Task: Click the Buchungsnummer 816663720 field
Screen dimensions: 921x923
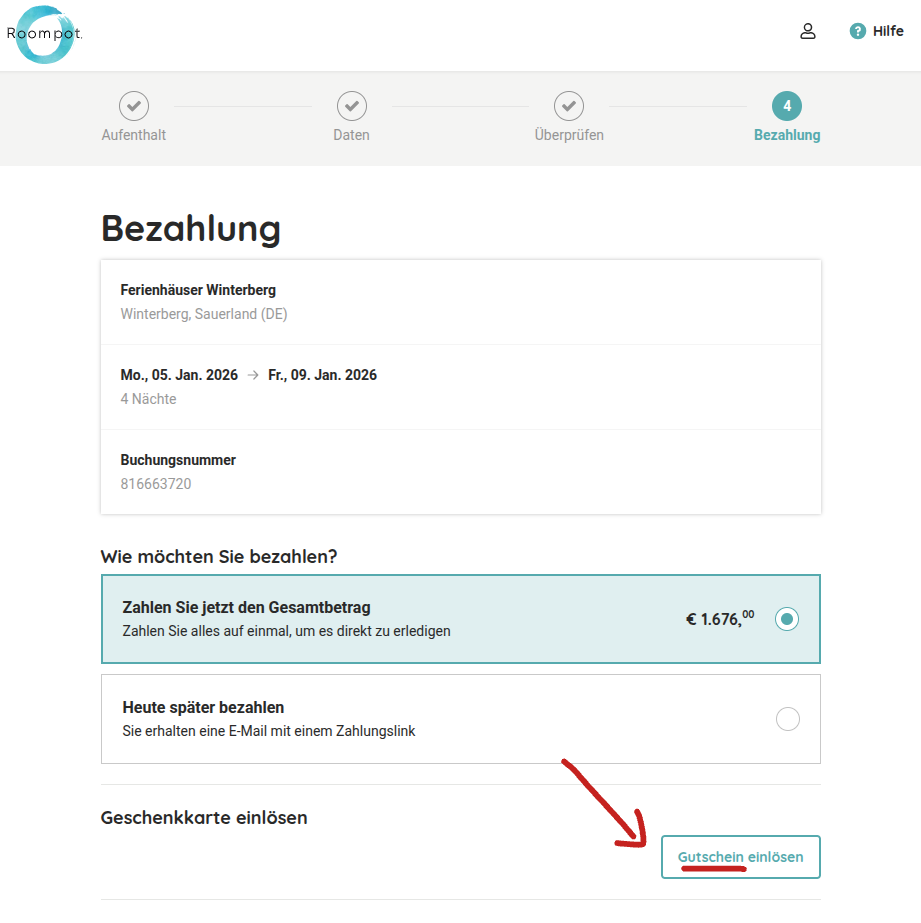Action: [460, 470]
